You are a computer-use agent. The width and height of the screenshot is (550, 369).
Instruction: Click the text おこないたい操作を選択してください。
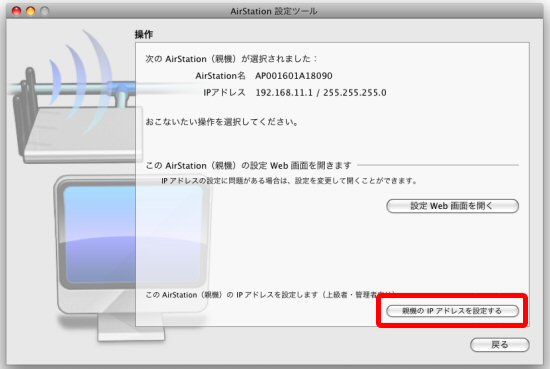[x=222, y=122]
